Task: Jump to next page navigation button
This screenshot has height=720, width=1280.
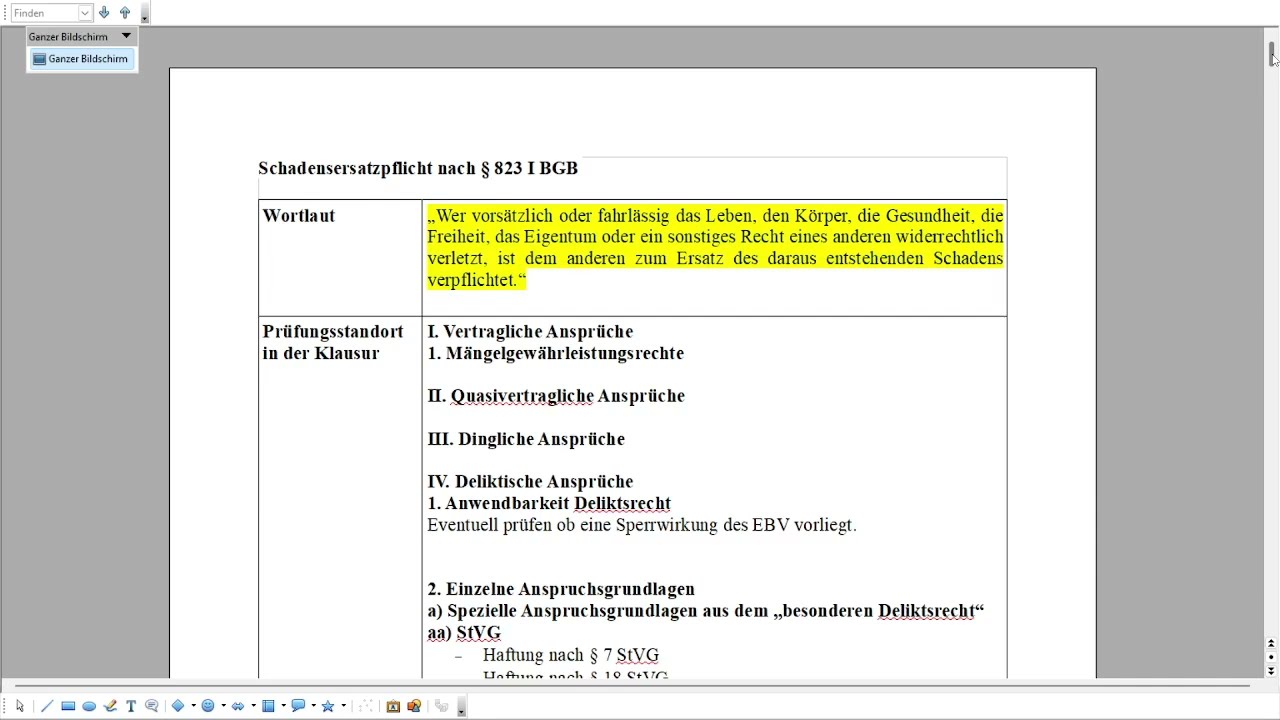Action: pos(1271,670)
